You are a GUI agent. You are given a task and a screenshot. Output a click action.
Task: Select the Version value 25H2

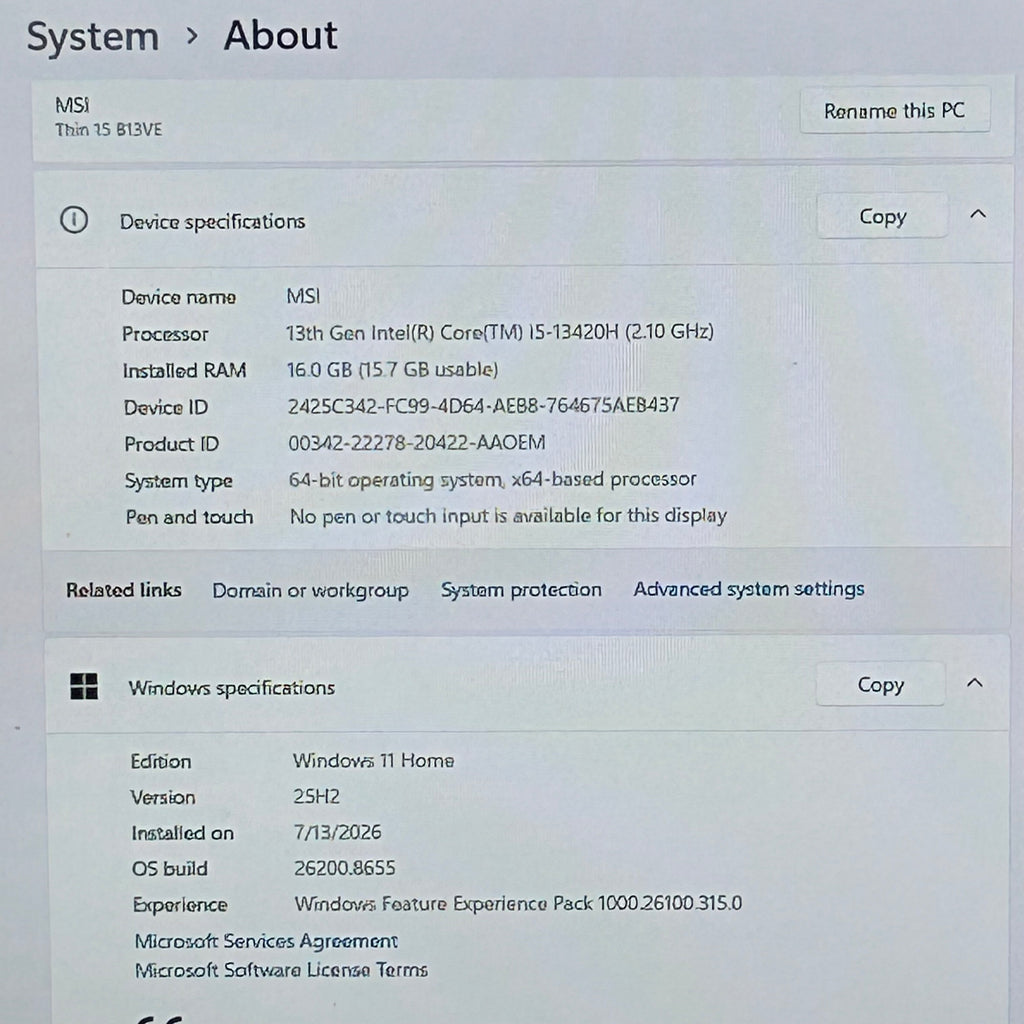pos(317,796)
